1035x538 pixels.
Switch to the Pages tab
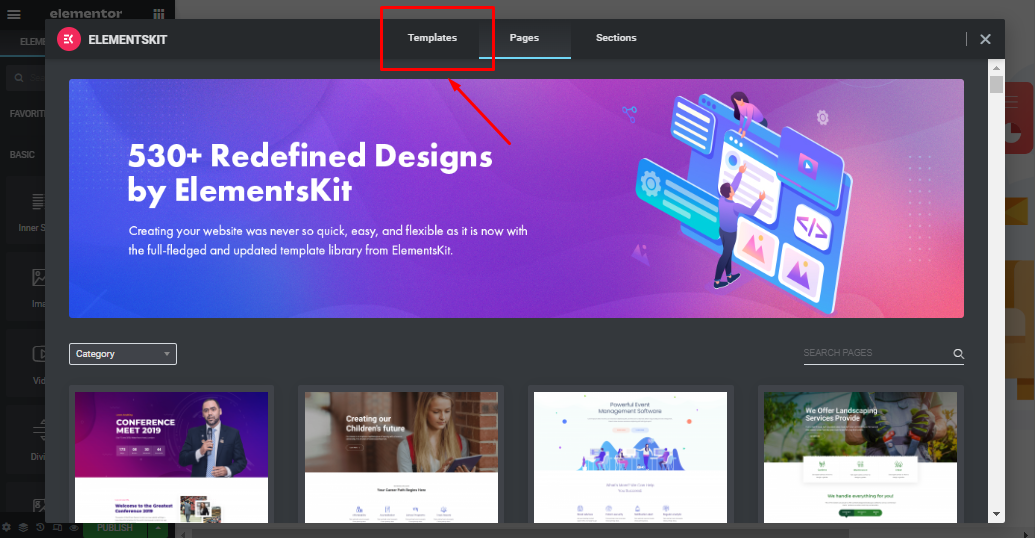pyautogui.click(x=524, y=38)
